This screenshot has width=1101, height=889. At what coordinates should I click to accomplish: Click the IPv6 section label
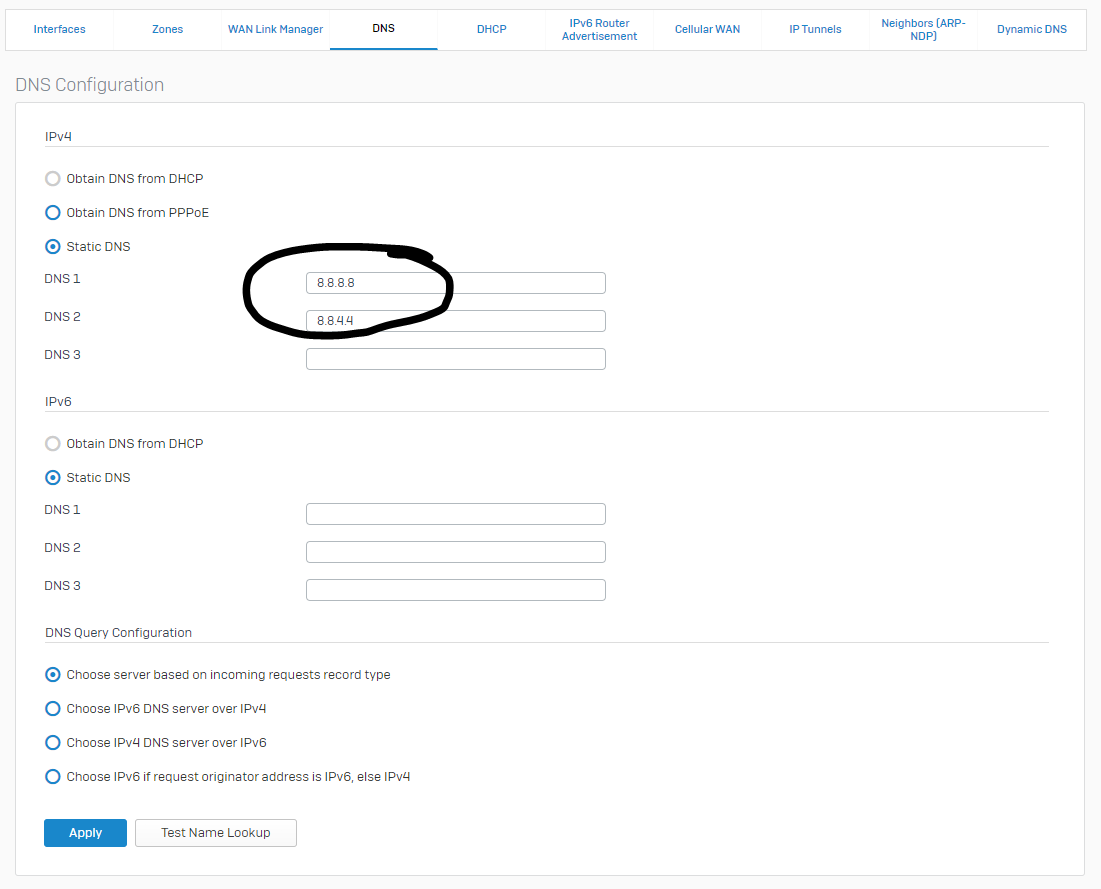coord(58,402)
